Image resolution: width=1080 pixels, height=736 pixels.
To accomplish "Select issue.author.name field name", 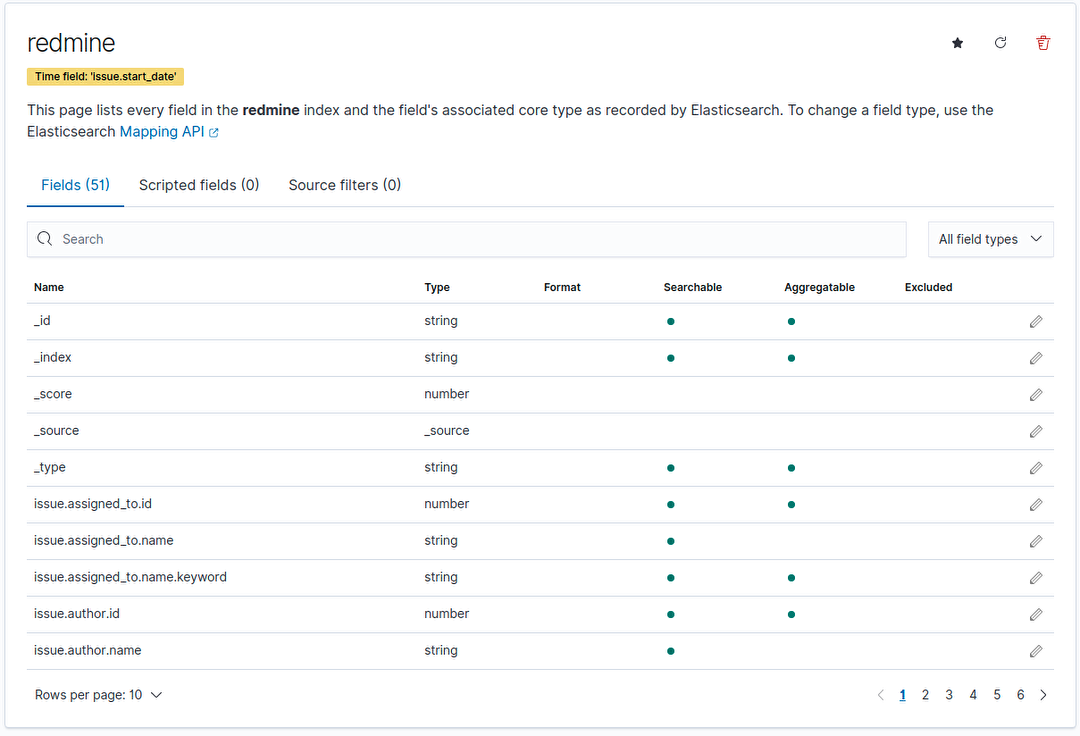I will click(x=87, y=650).
